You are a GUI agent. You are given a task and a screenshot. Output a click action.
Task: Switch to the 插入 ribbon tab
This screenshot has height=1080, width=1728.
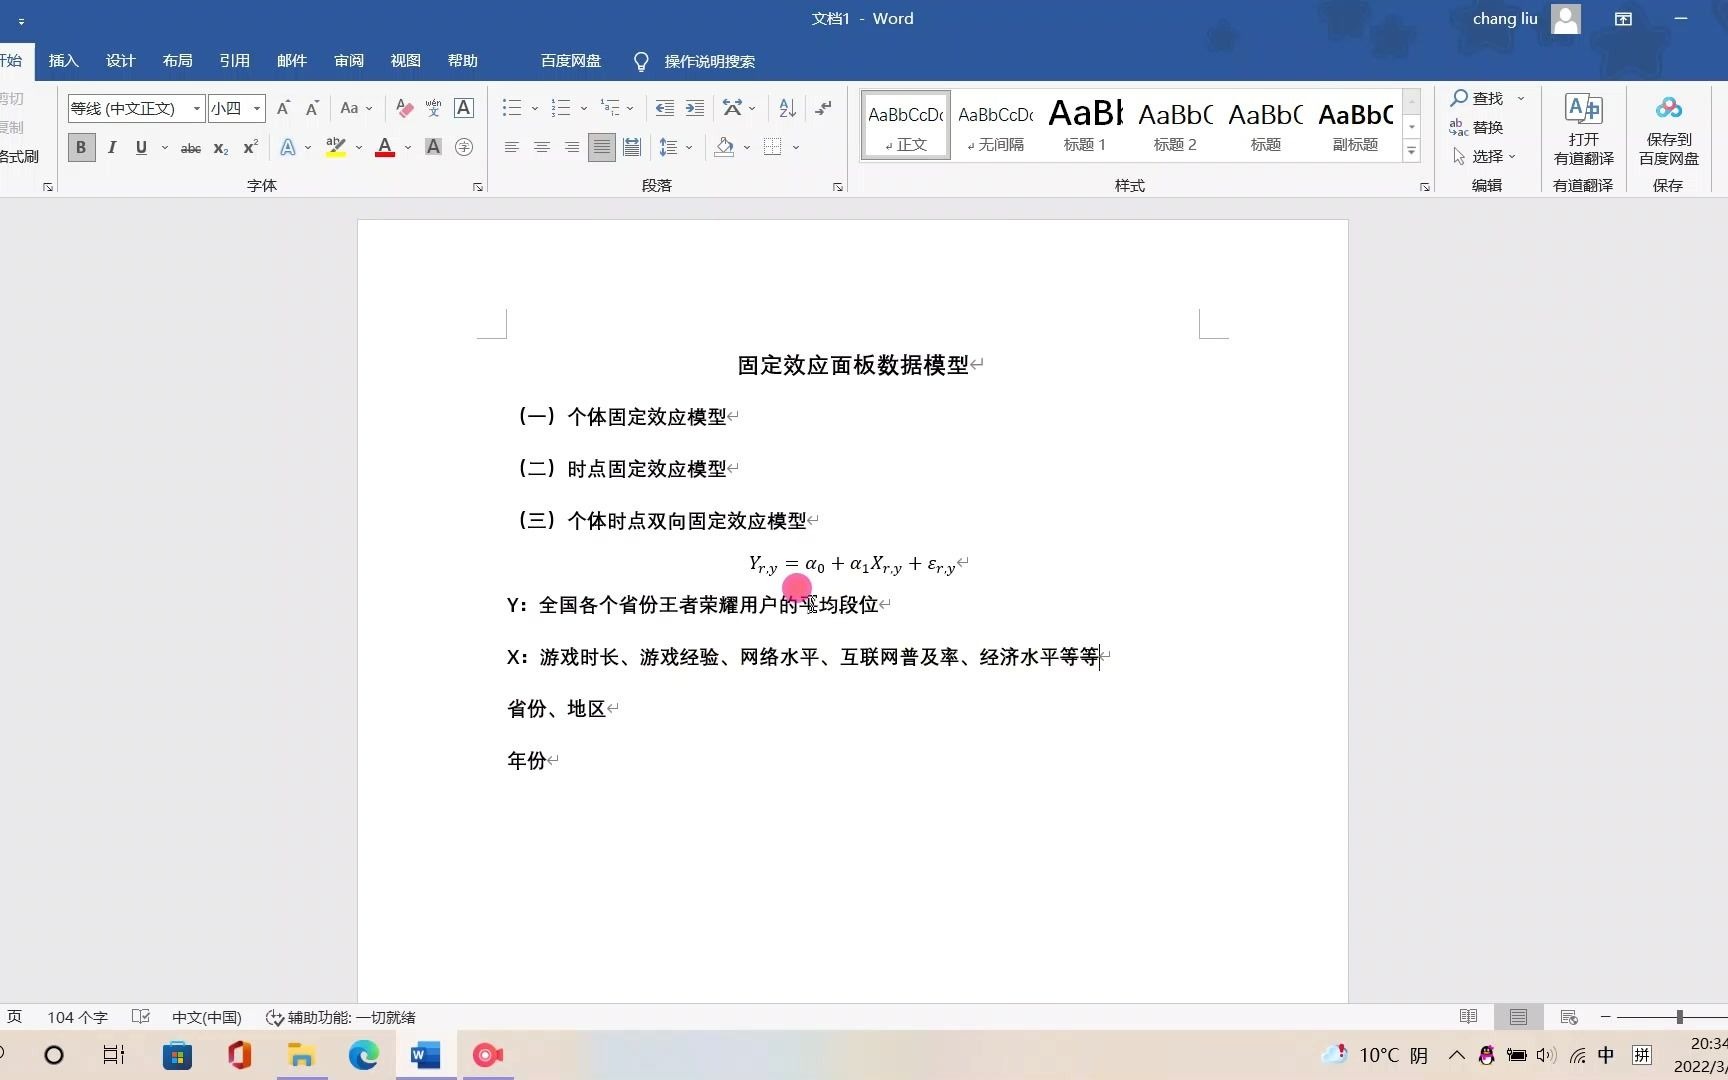tap(63, 60)
